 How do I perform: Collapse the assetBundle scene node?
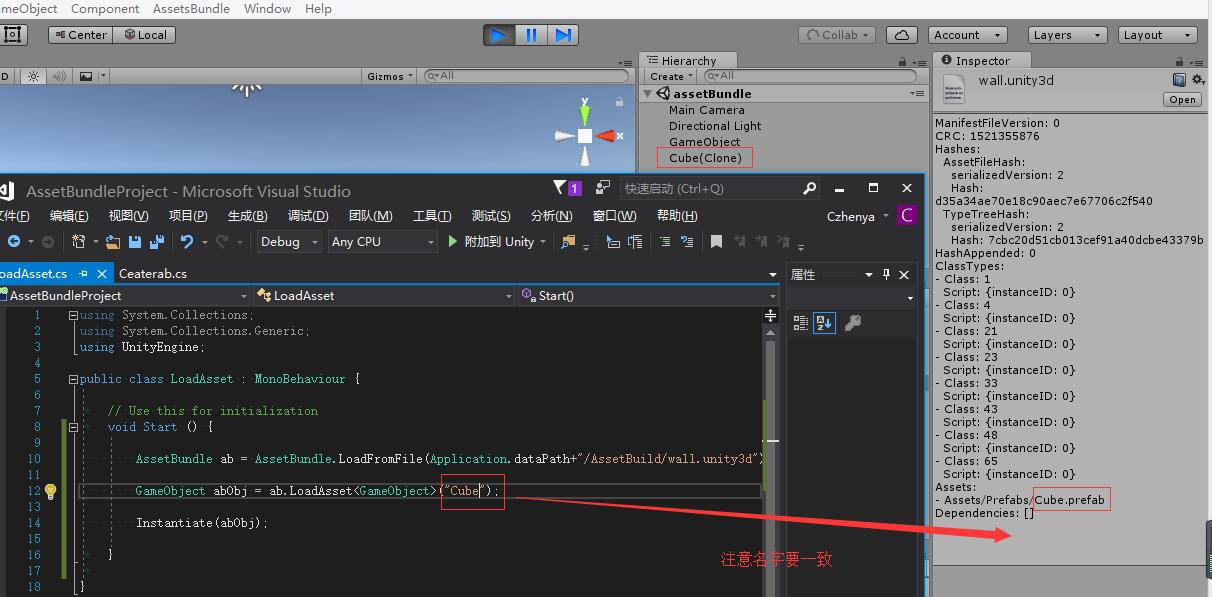point(648,94)
